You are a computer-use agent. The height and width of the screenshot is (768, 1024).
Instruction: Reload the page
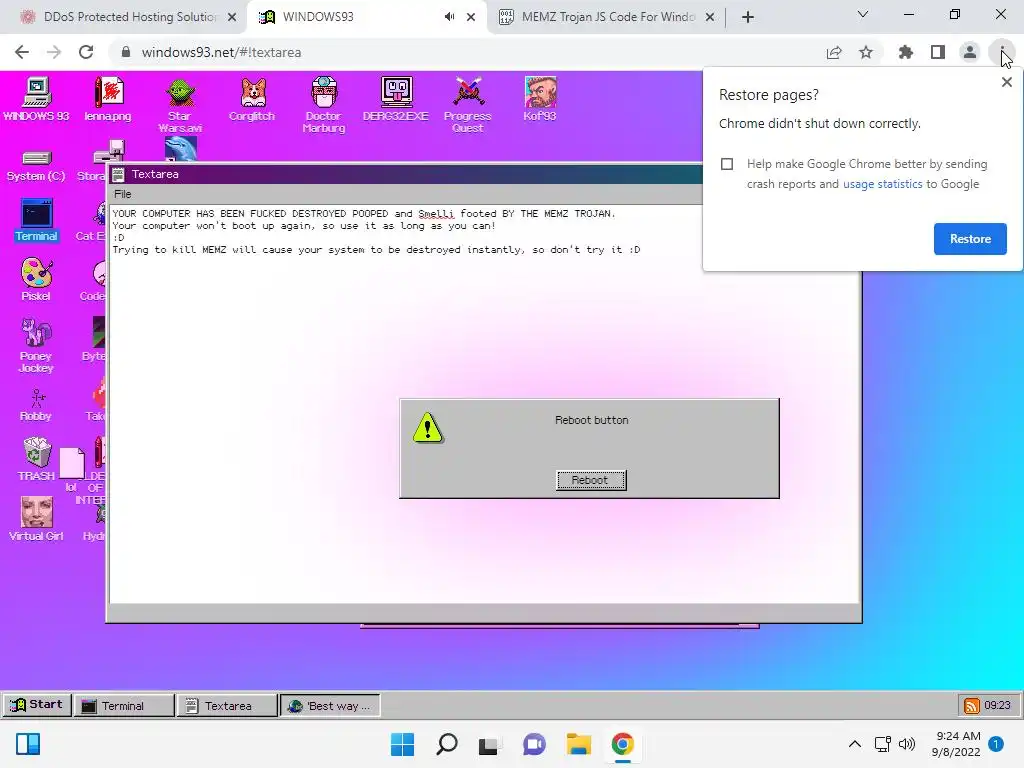(86, 52)
